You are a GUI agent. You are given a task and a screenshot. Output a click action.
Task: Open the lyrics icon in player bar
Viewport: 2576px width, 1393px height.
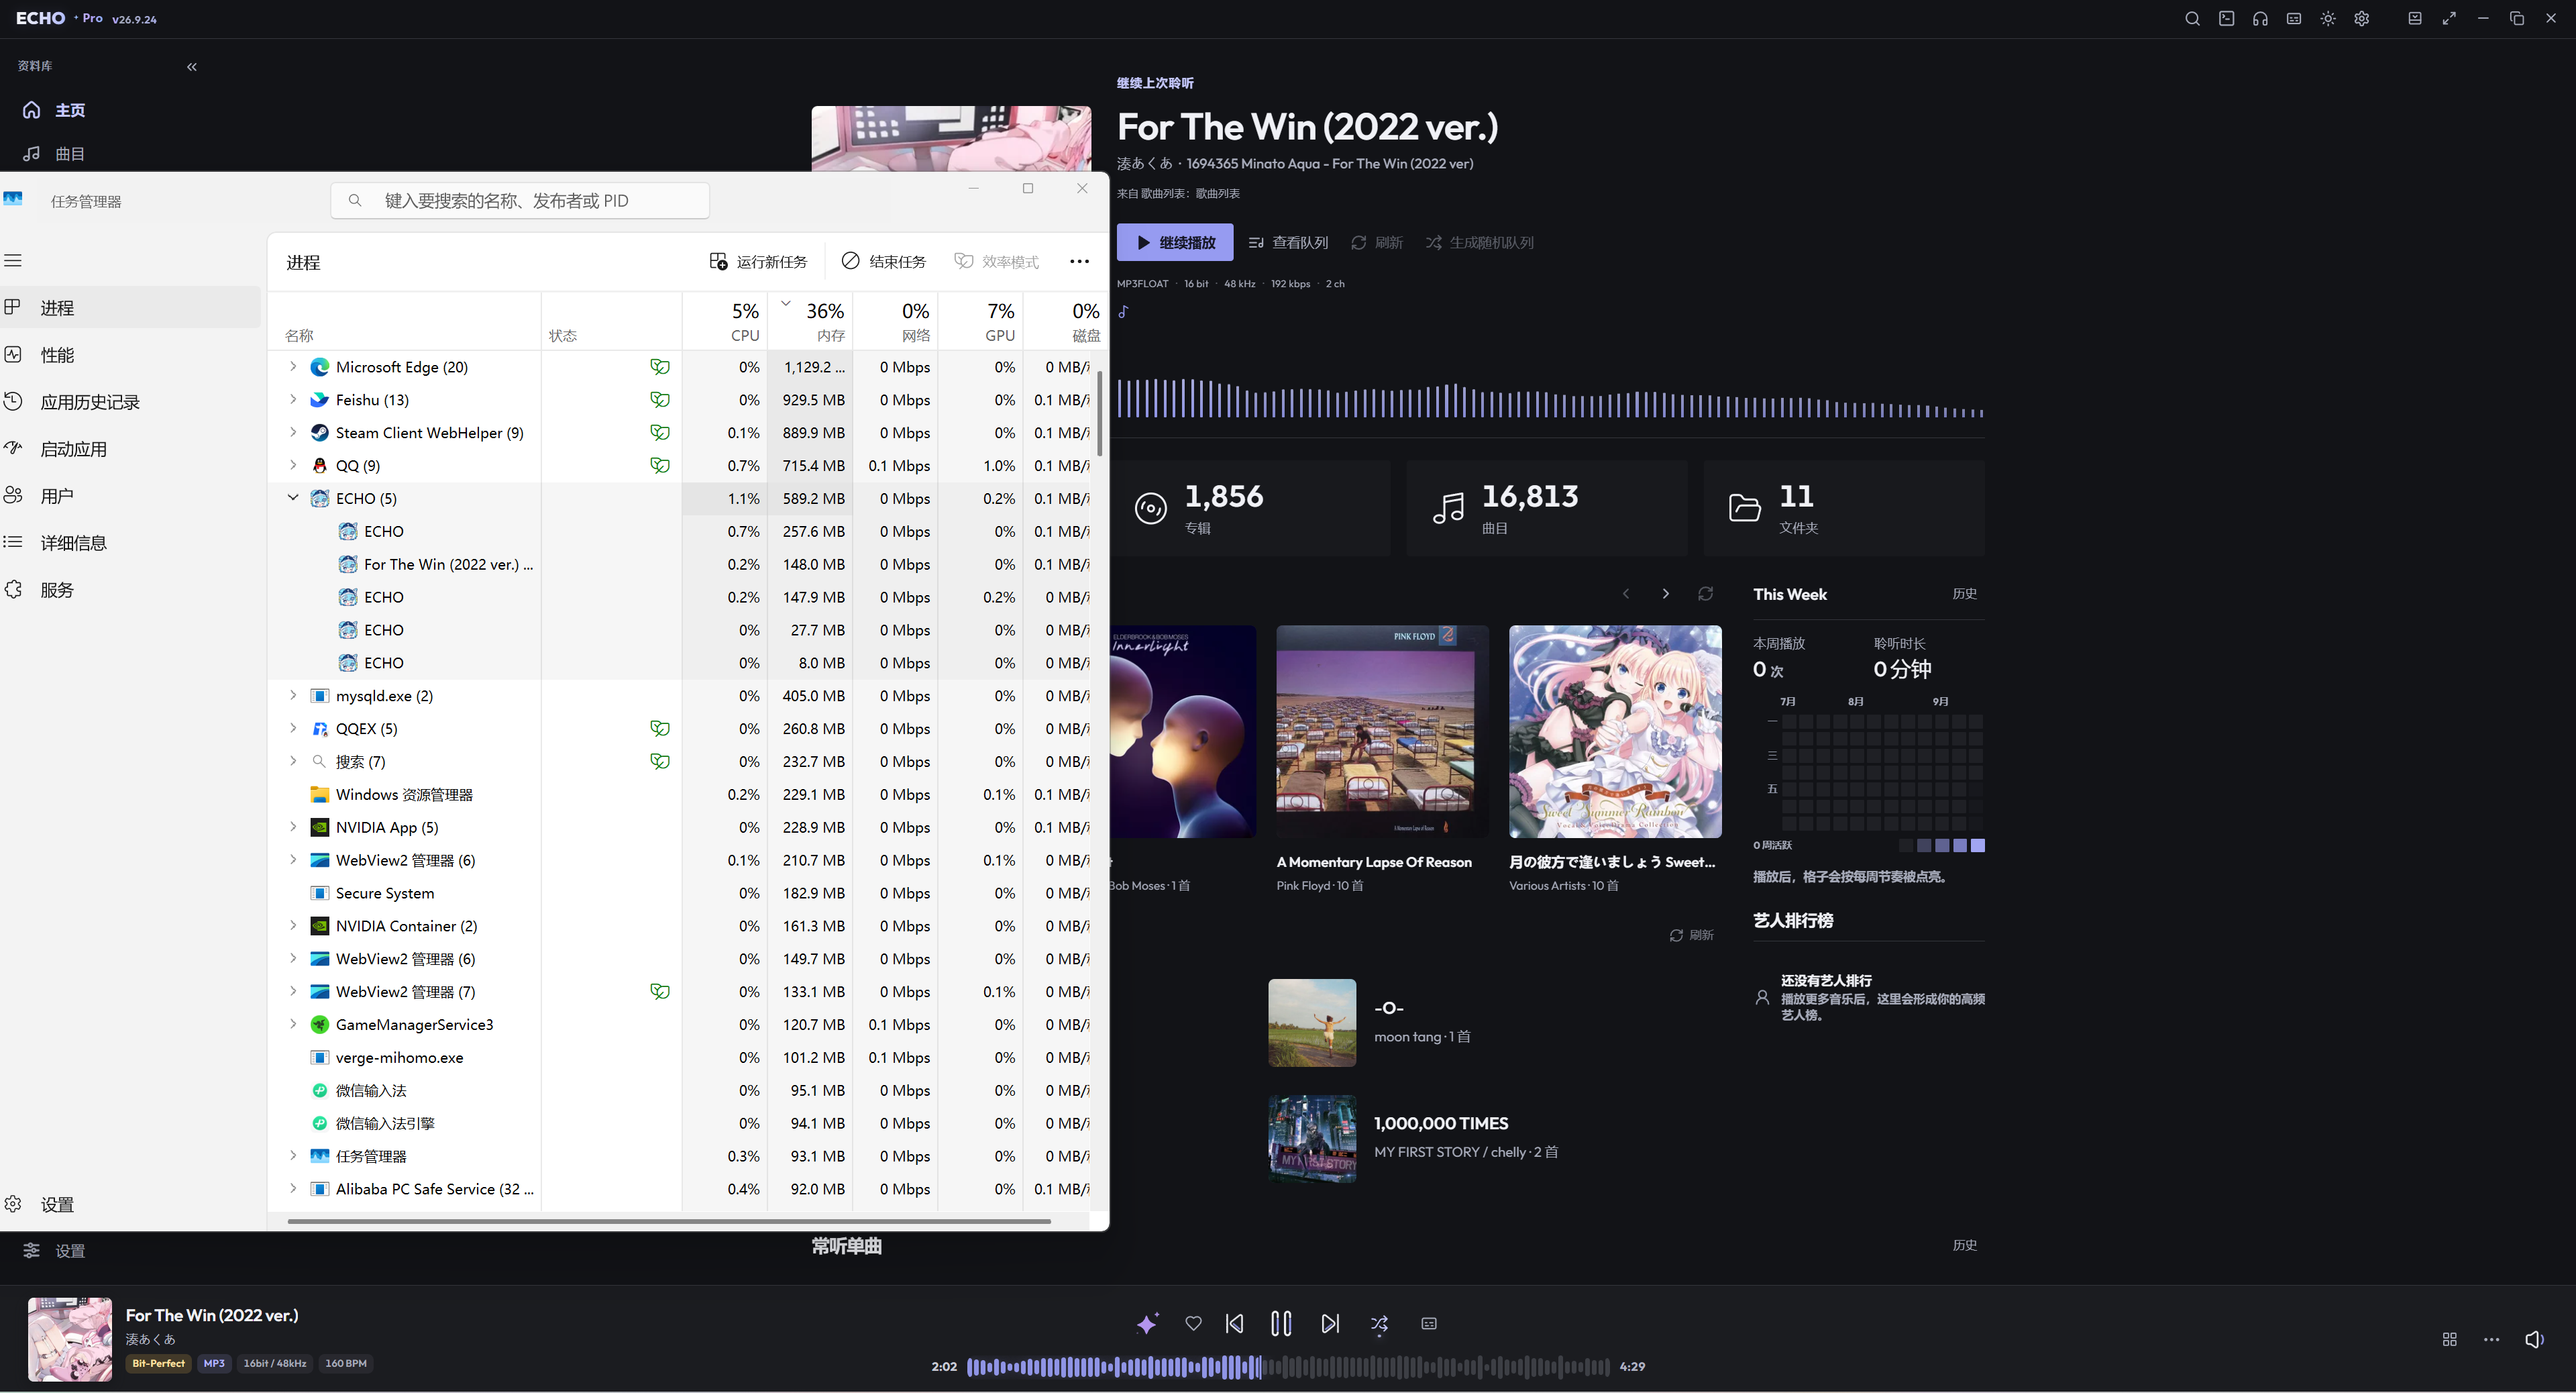(1429, 1323)
